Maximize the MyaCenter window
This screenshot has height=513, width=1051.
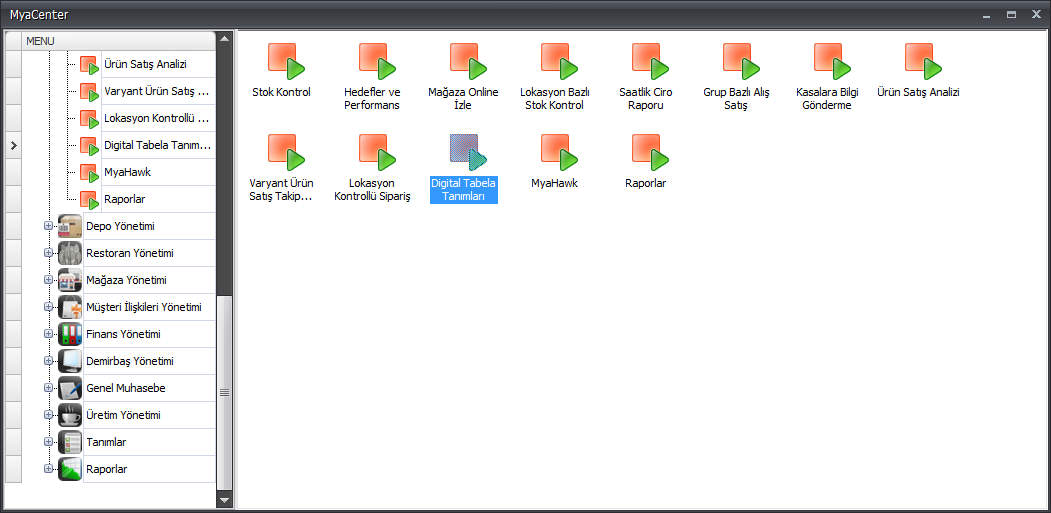1011,15
